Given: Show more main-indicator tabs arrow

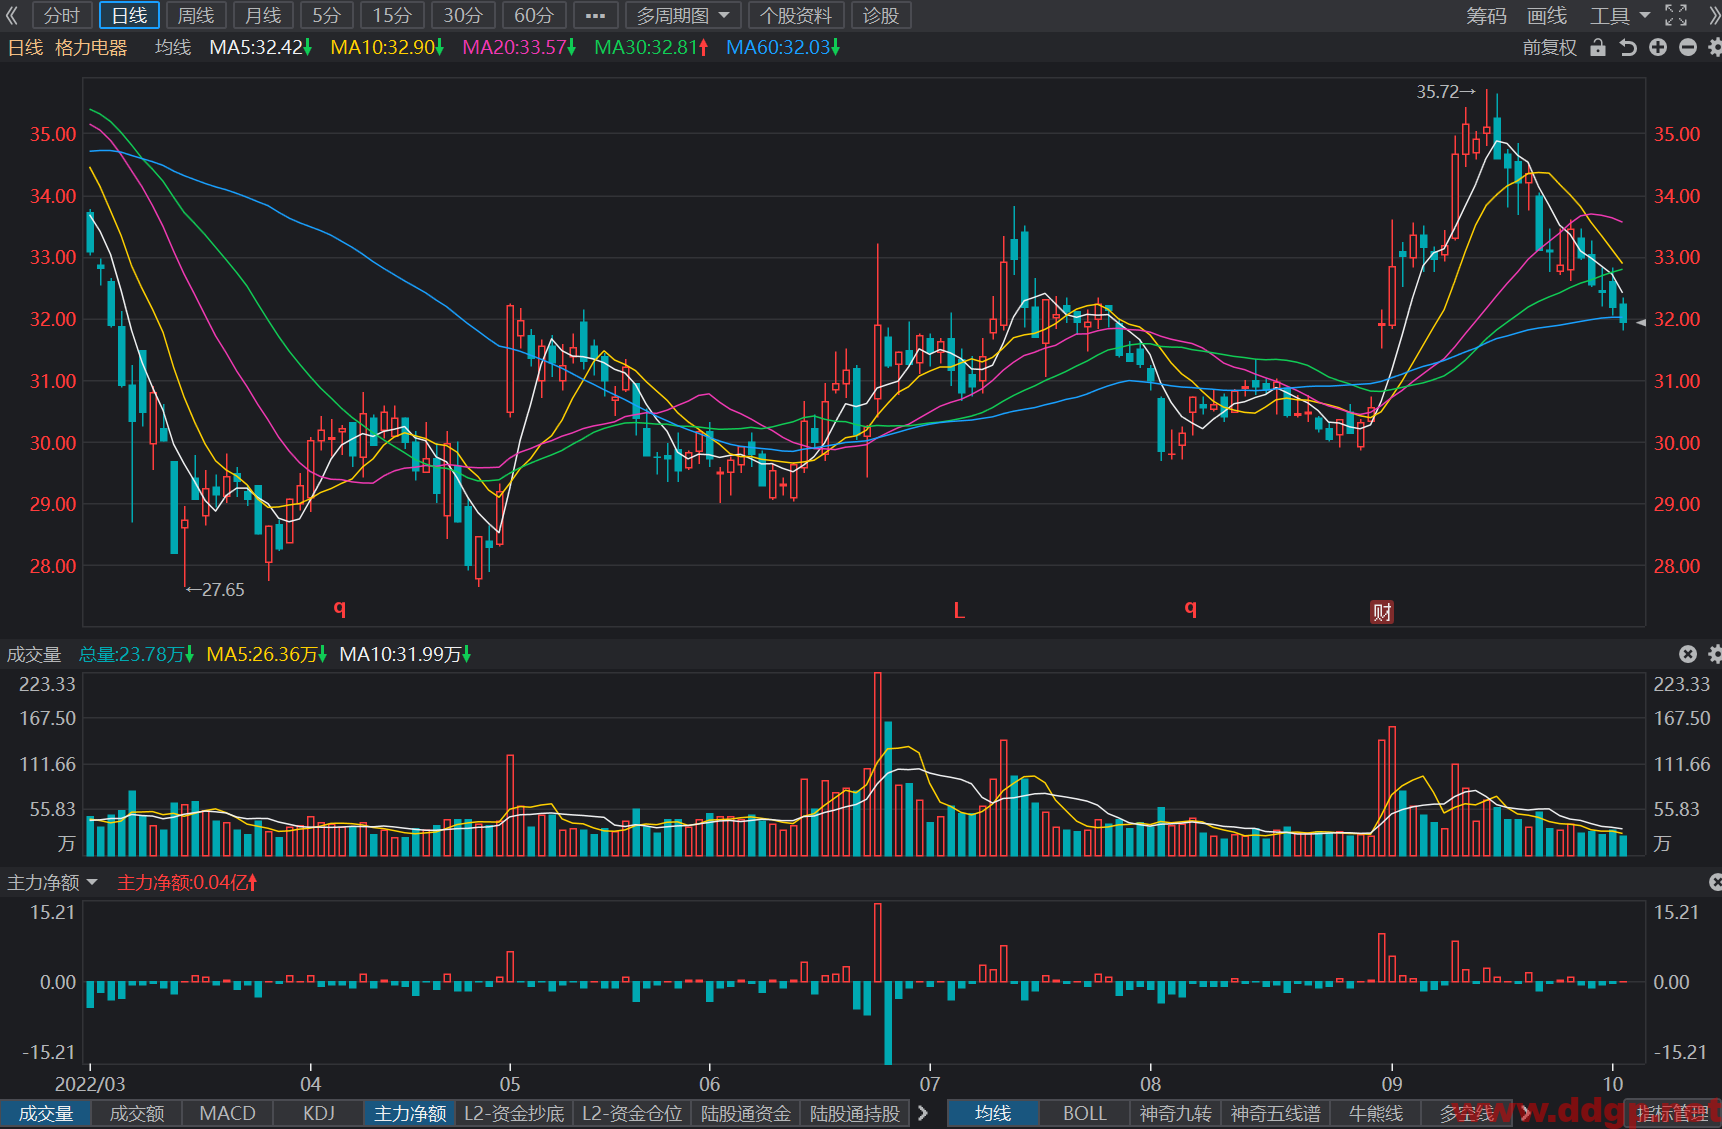Looking at the screenshot, I should [1526, 1113].
